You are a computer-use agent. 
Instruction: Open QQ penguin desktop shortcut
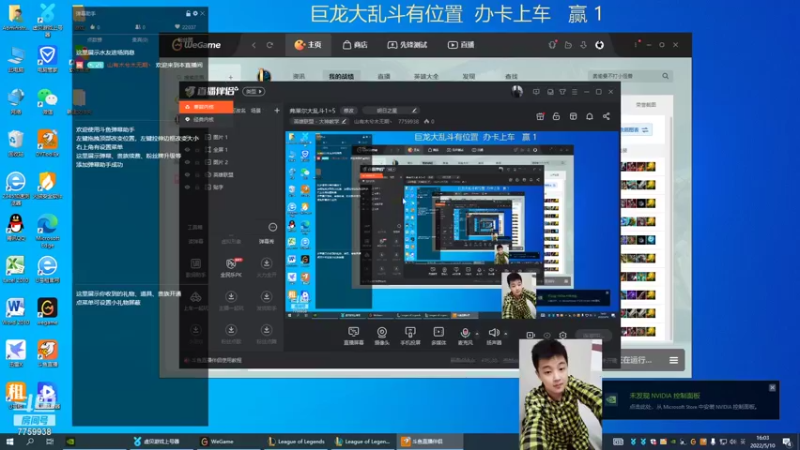[x=16, y=227]
